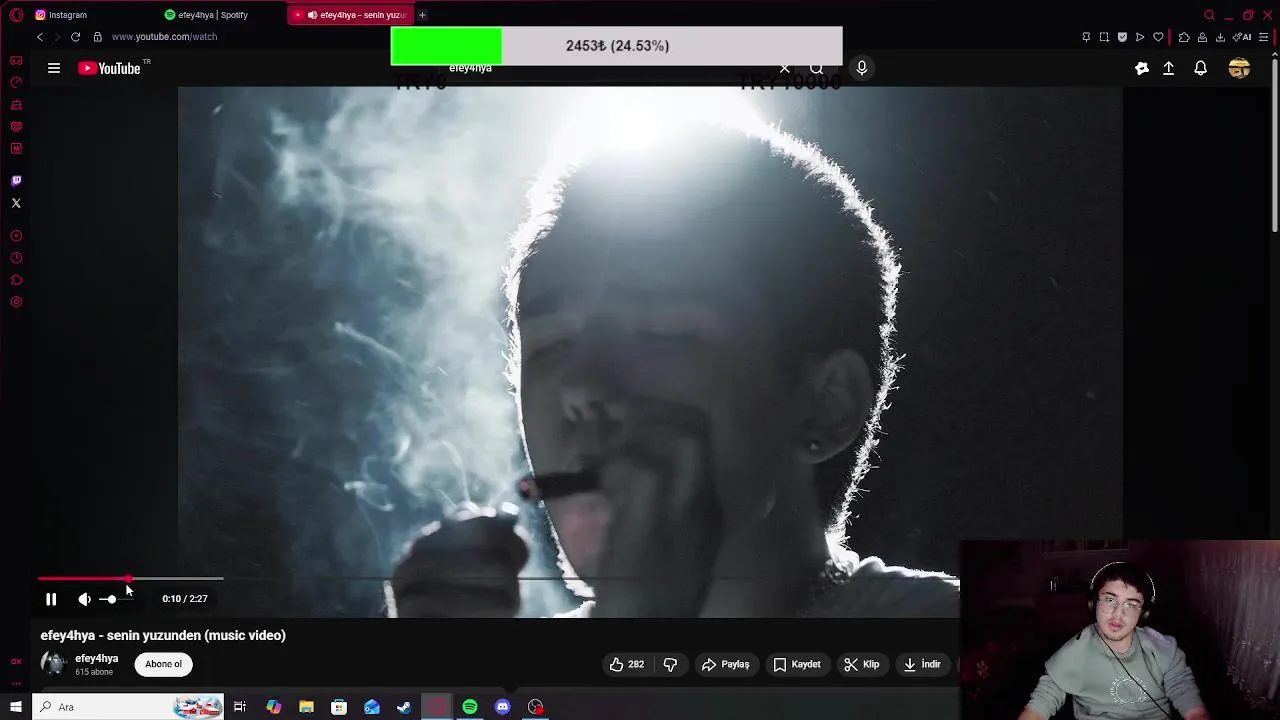1280x720 pixels.
Task: Open the easy setup sliders icon
Action: pos(1264,37)
